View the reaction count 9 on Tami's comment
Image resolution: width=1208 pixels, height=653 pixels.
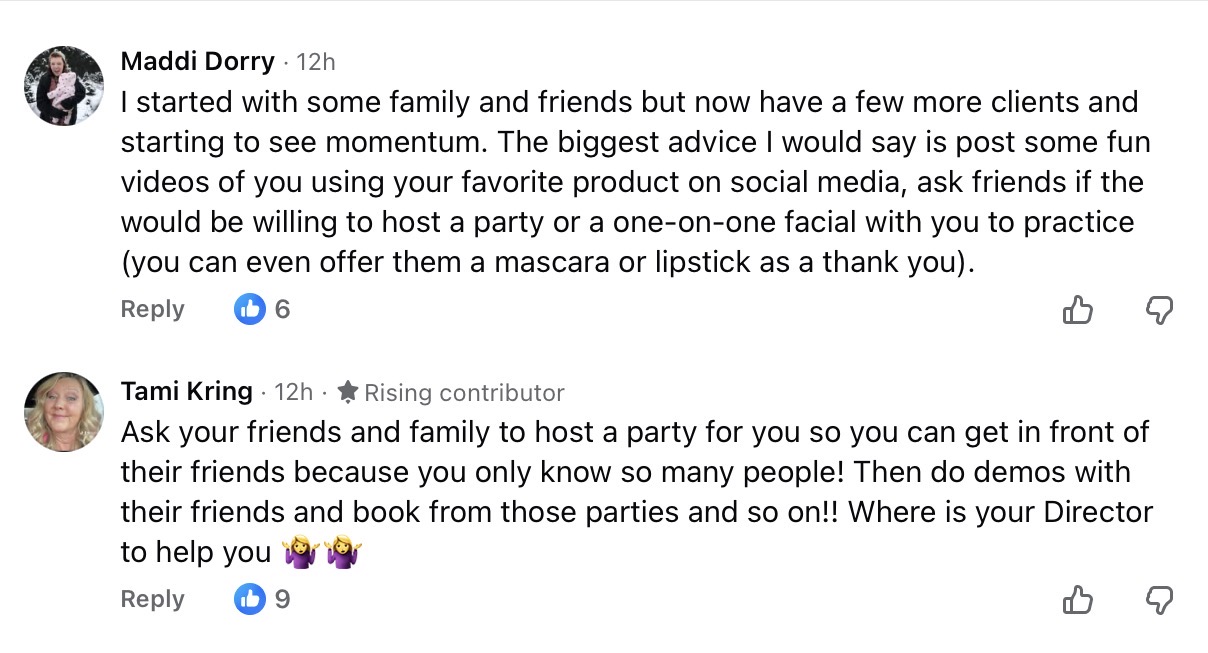(x=282, y=599)
